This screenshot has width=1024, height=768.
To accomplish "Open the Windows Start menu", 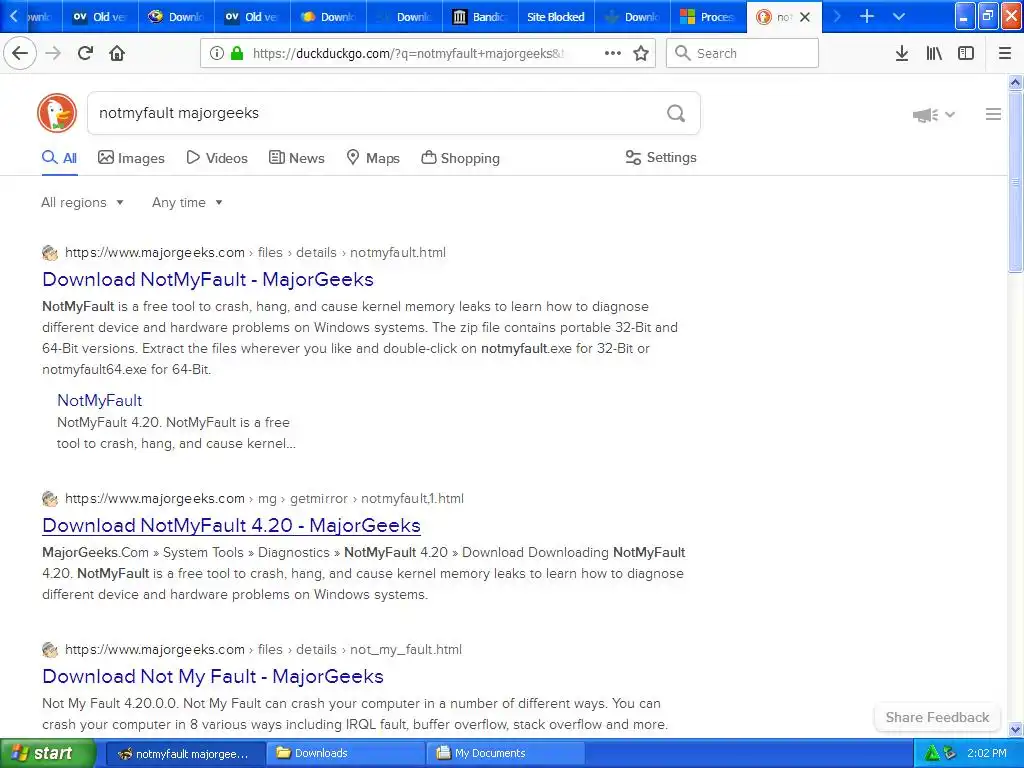I will (47, 754).
